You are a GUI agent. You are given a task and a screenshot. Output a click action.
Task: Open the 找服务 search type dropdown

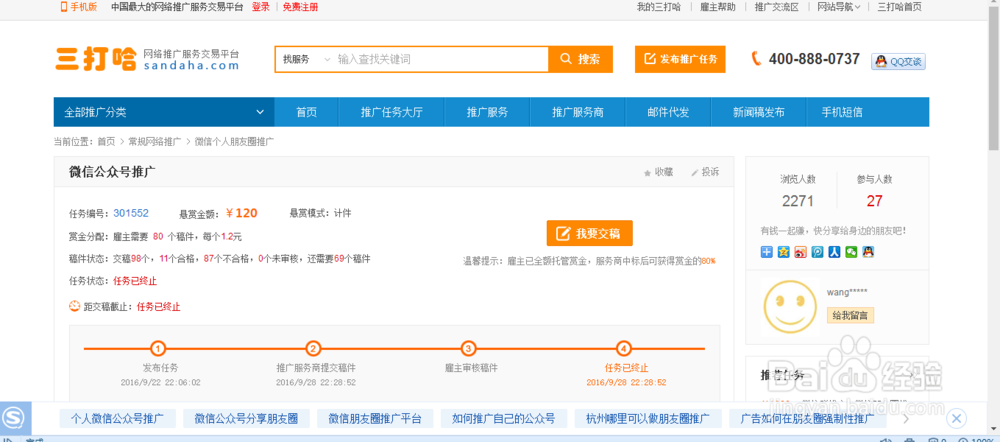coord(307,59)
